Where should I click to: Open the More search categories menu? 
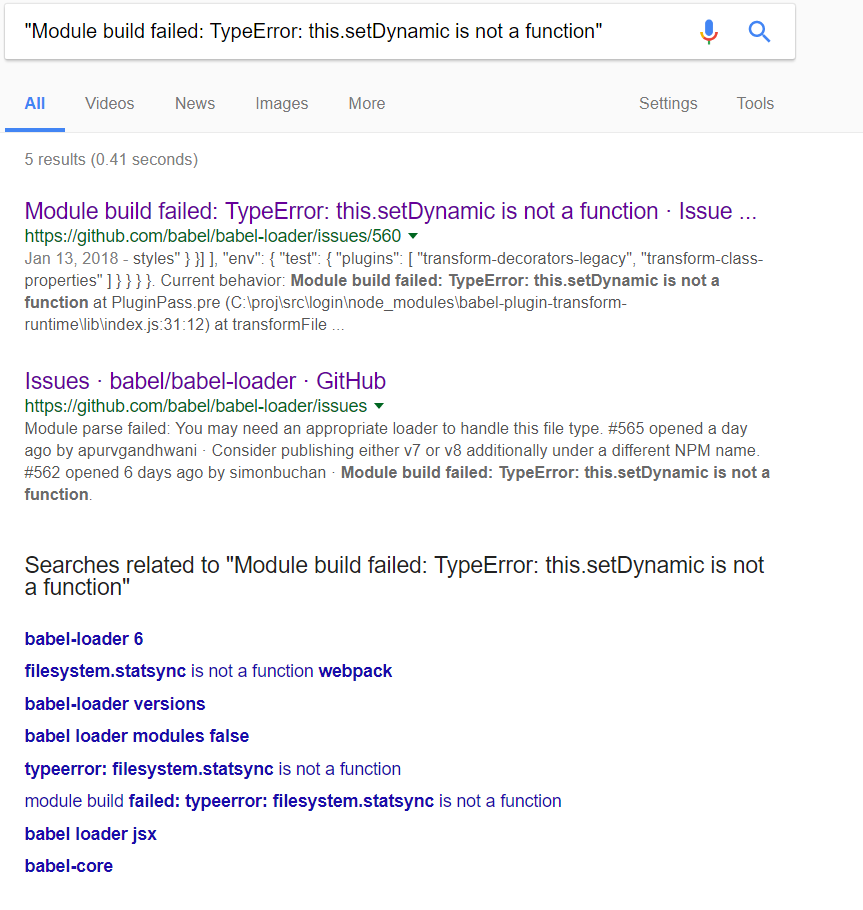coord(367,103)
